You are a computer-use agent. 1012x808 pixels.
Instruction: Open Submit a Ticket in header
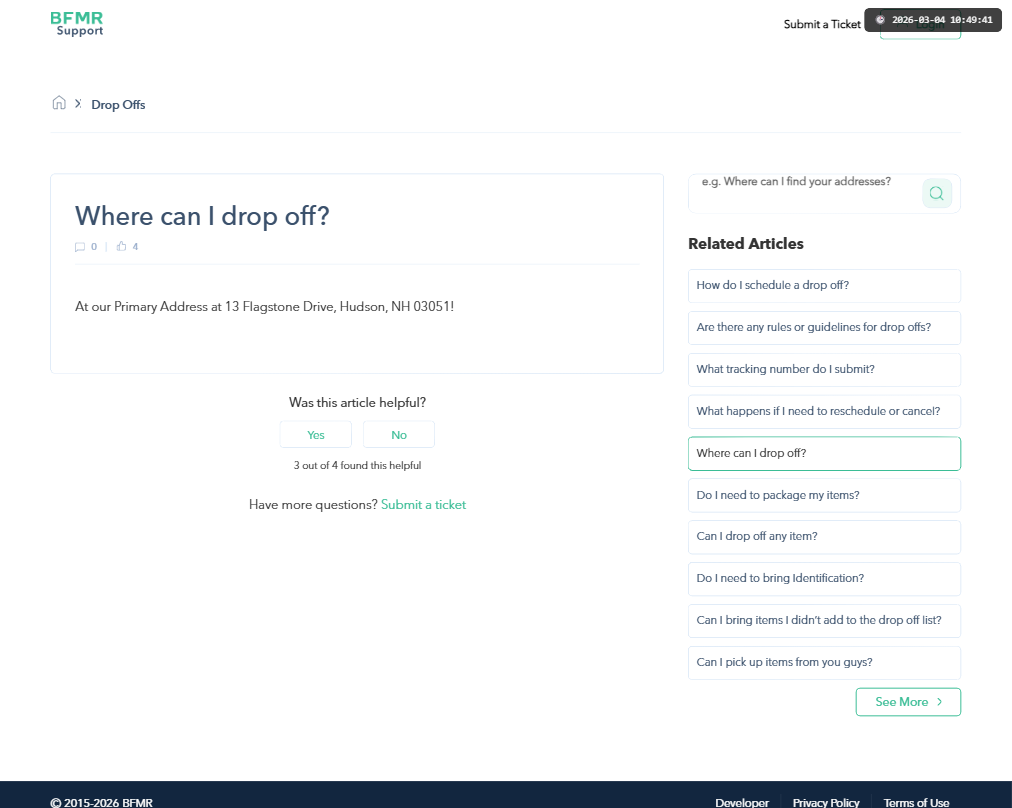[x=822, y=25]
